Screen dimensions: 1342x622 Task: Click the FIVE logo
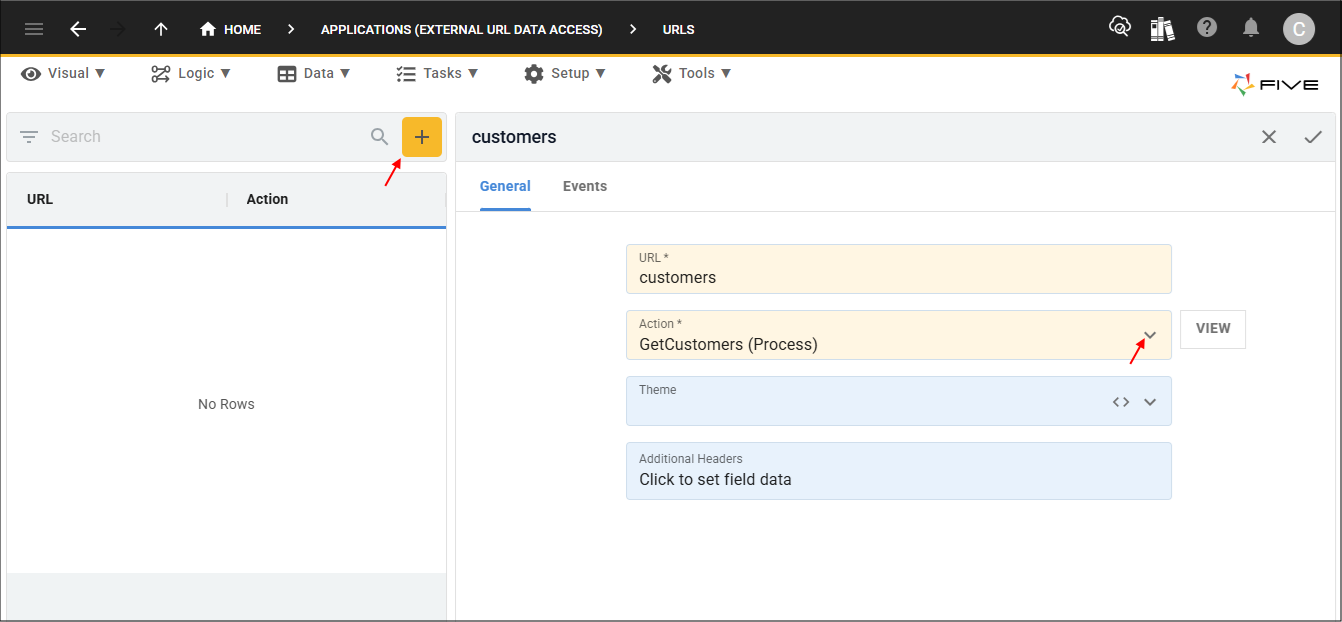1275,85
